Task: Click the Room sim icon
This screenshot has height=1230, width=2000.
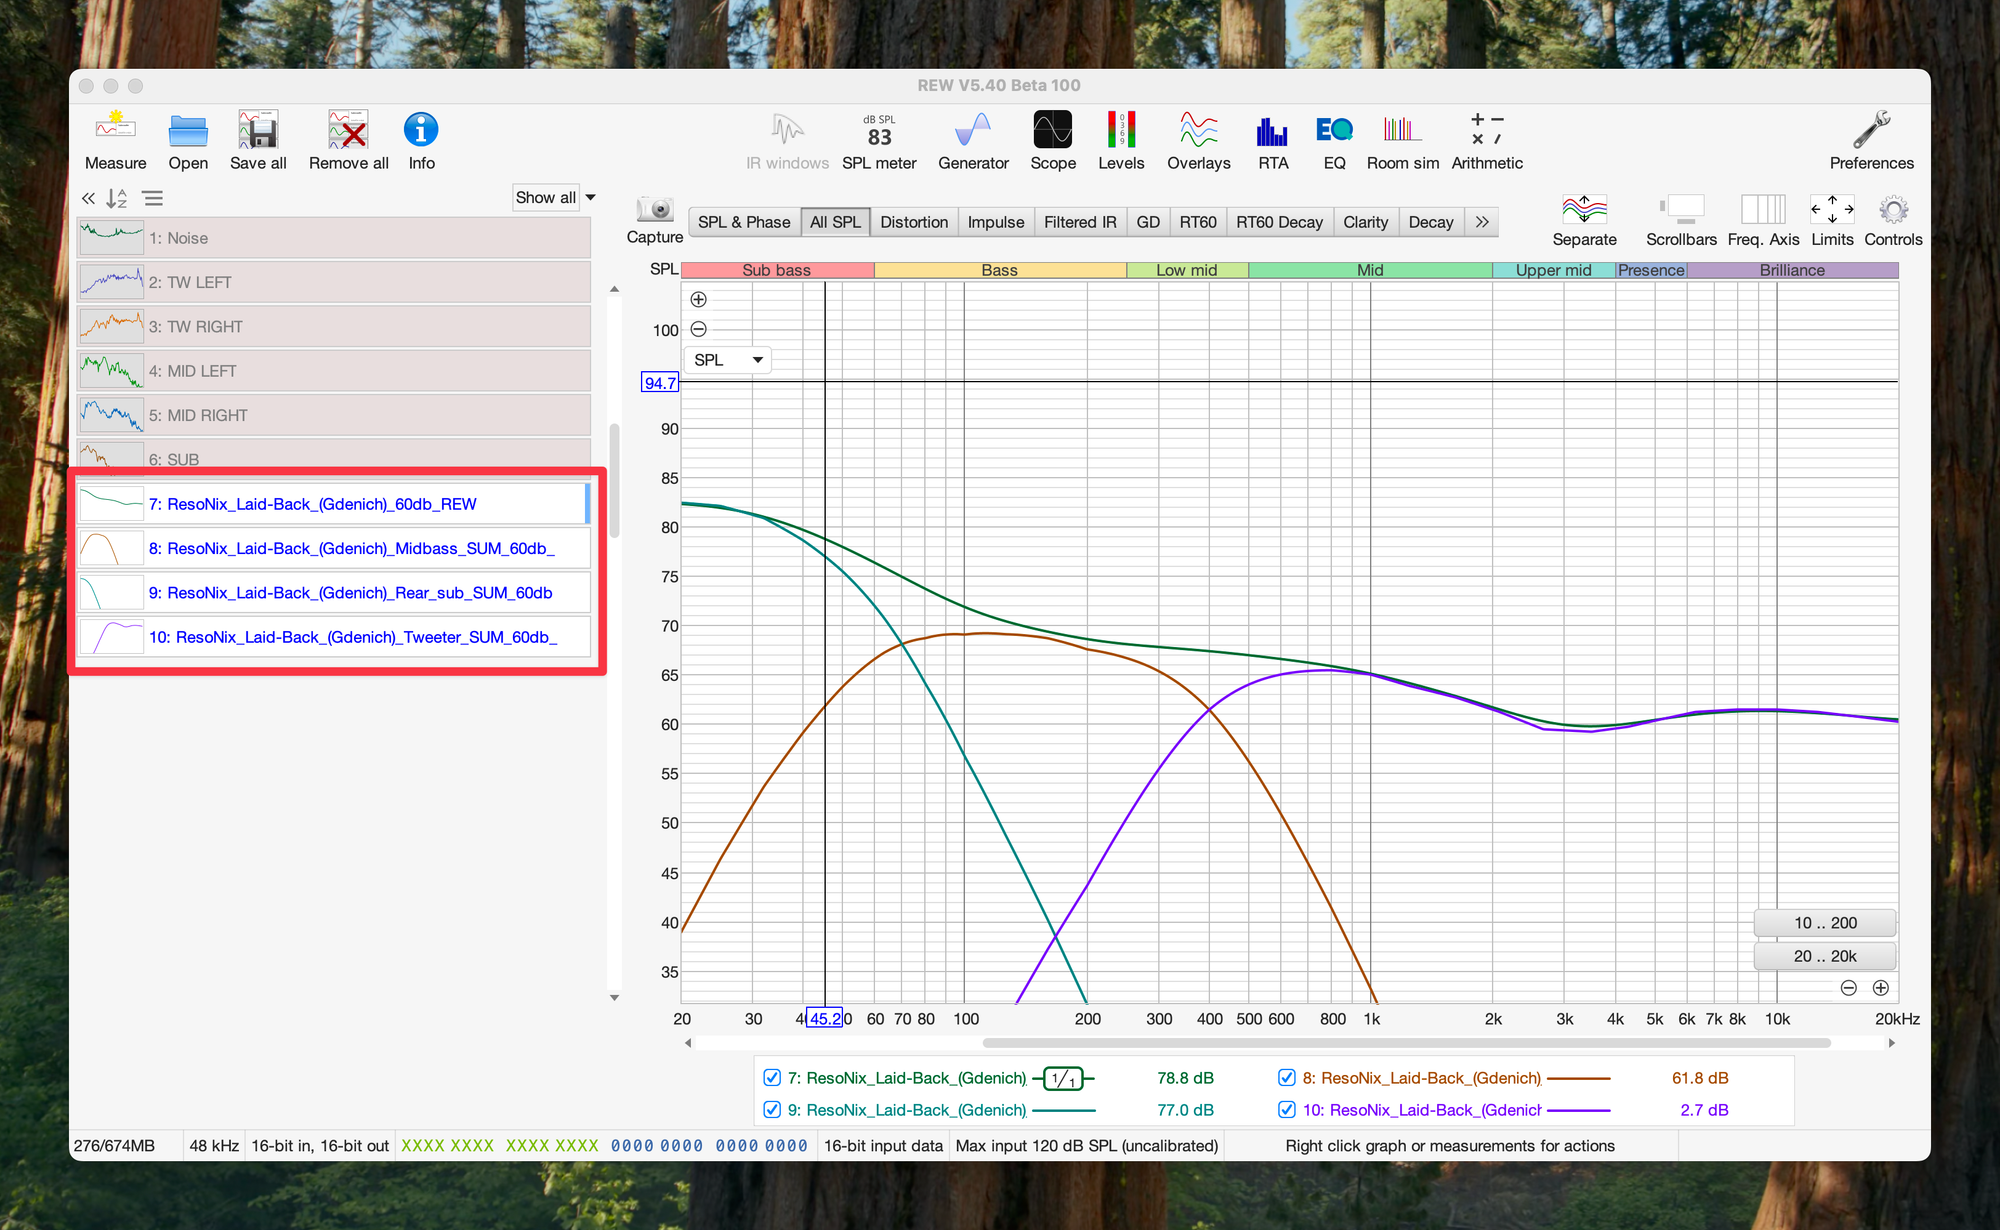Action: coord(1402,140)
